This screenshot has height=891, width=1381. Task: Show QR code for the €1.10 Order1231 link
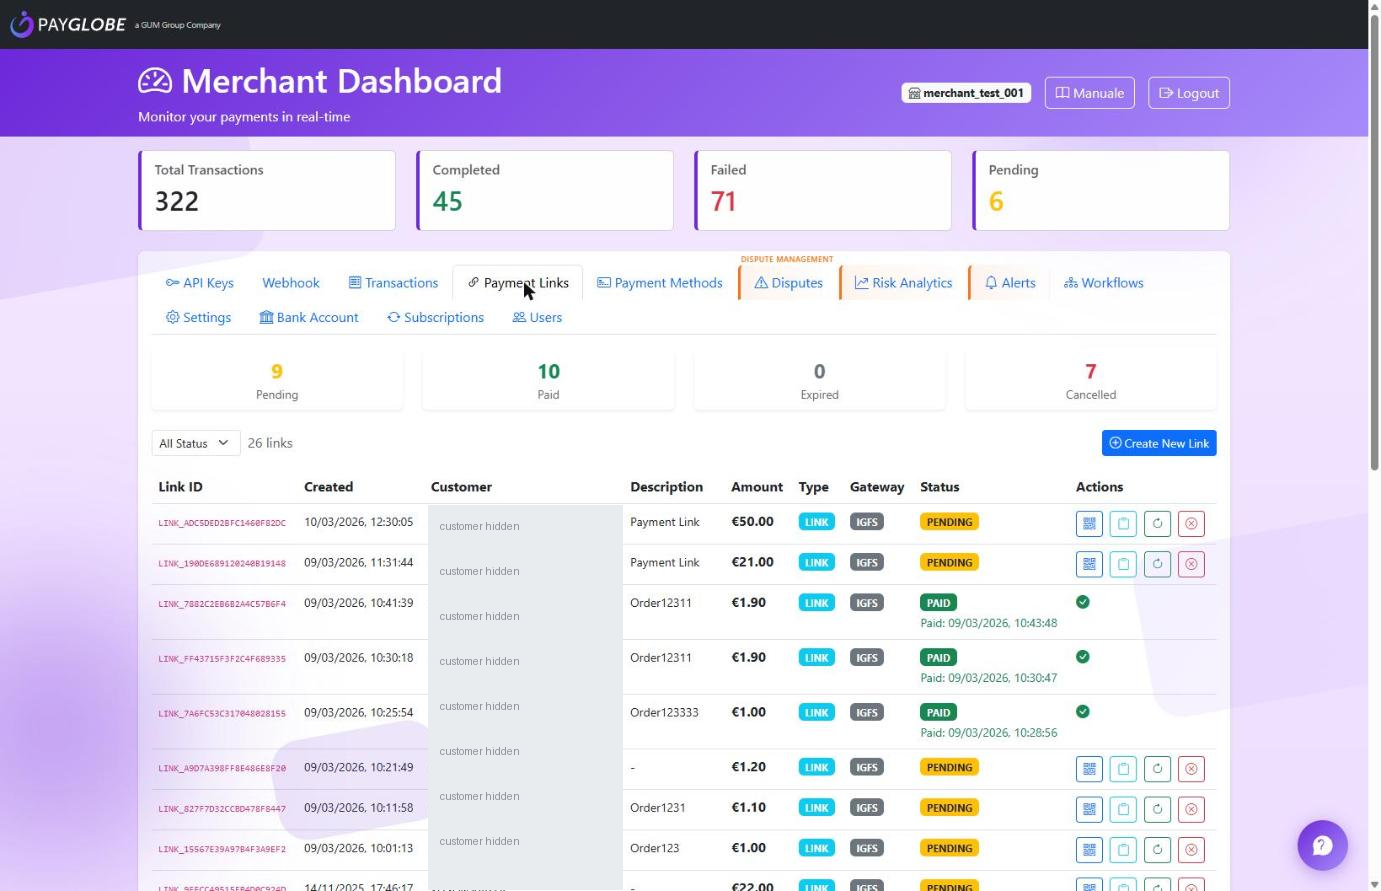(1089, 809)
